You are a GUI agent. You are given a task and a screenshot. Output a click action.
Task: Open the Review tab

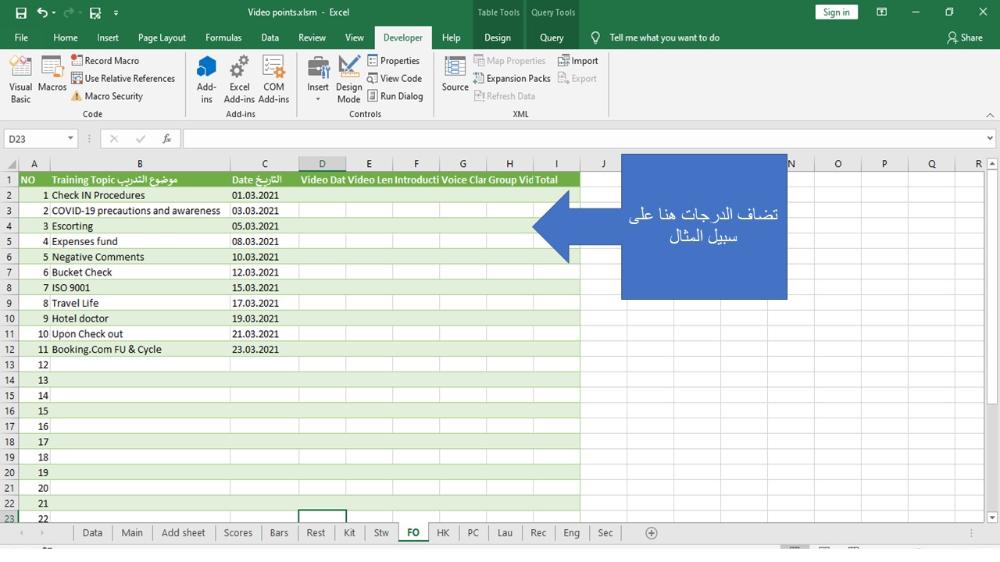(312, 38)
